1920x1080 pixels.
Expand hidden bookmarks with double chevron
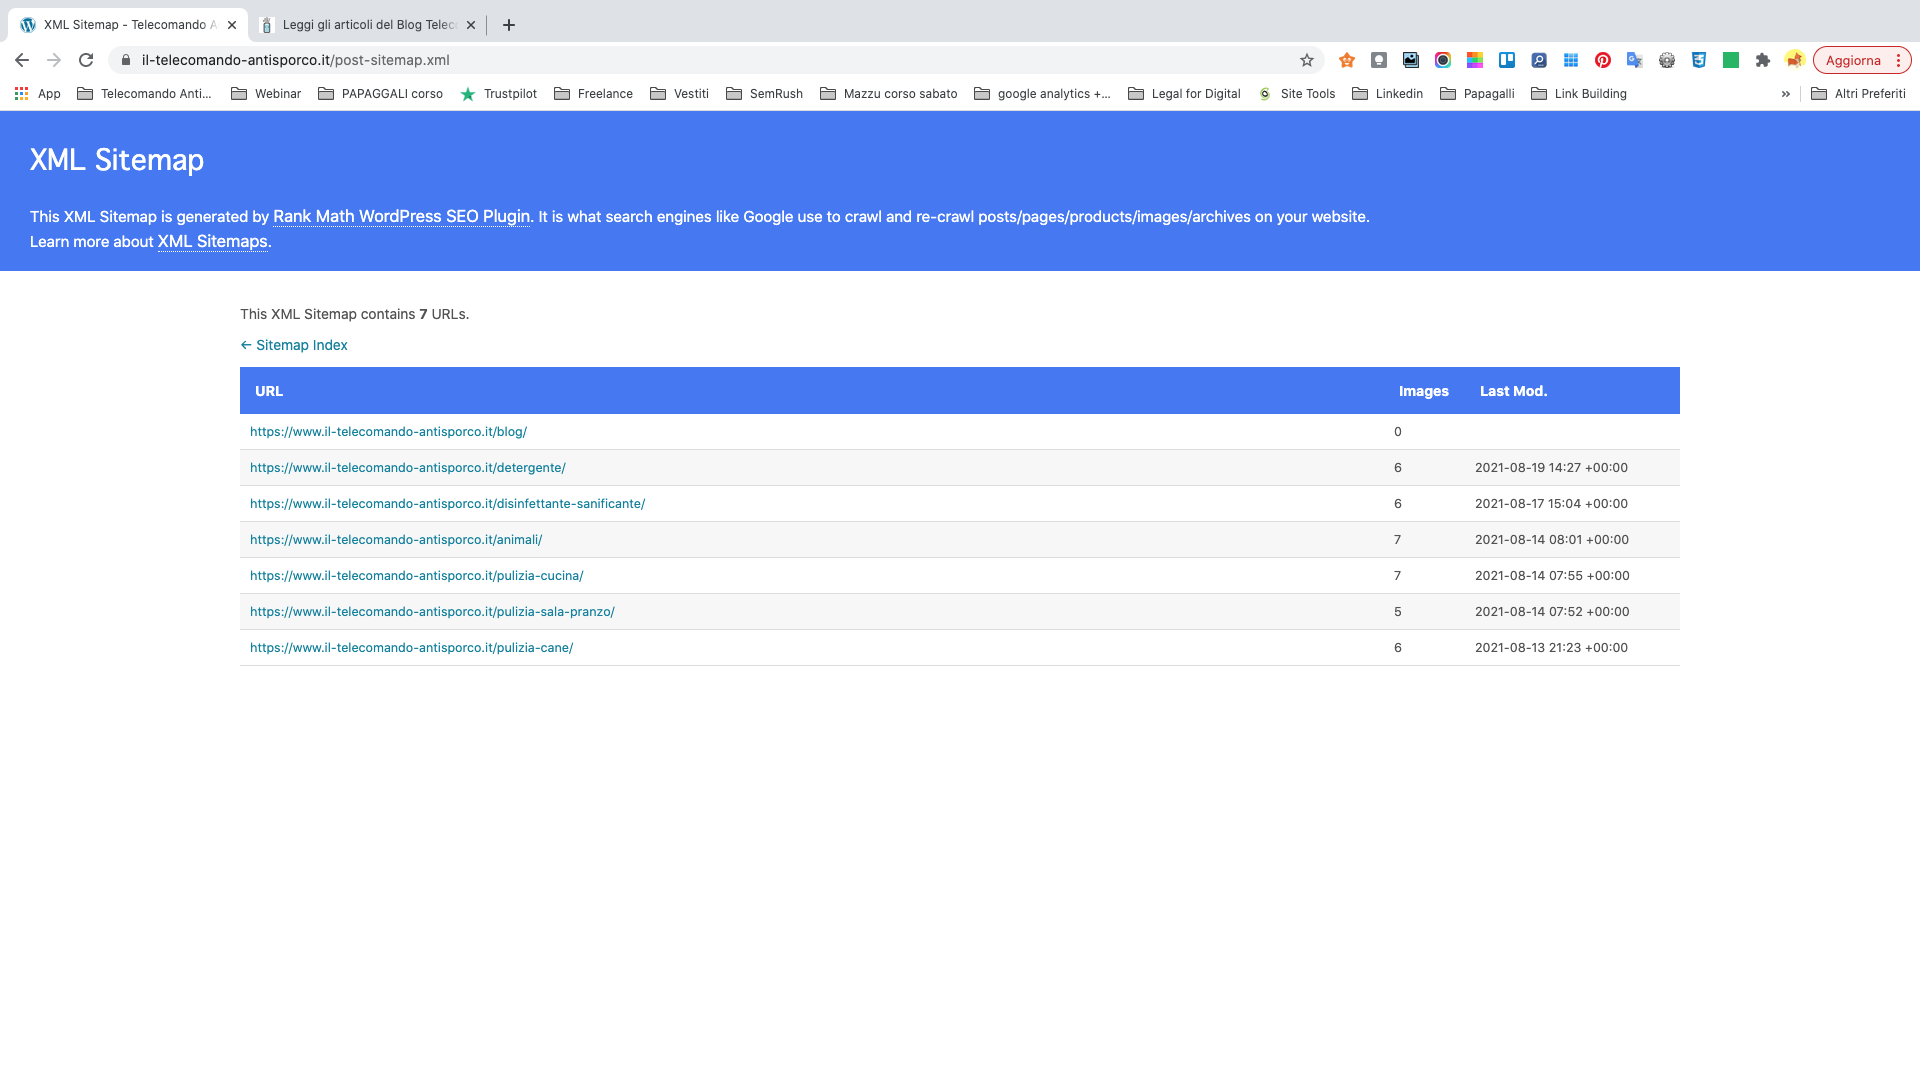point(1785,94)
